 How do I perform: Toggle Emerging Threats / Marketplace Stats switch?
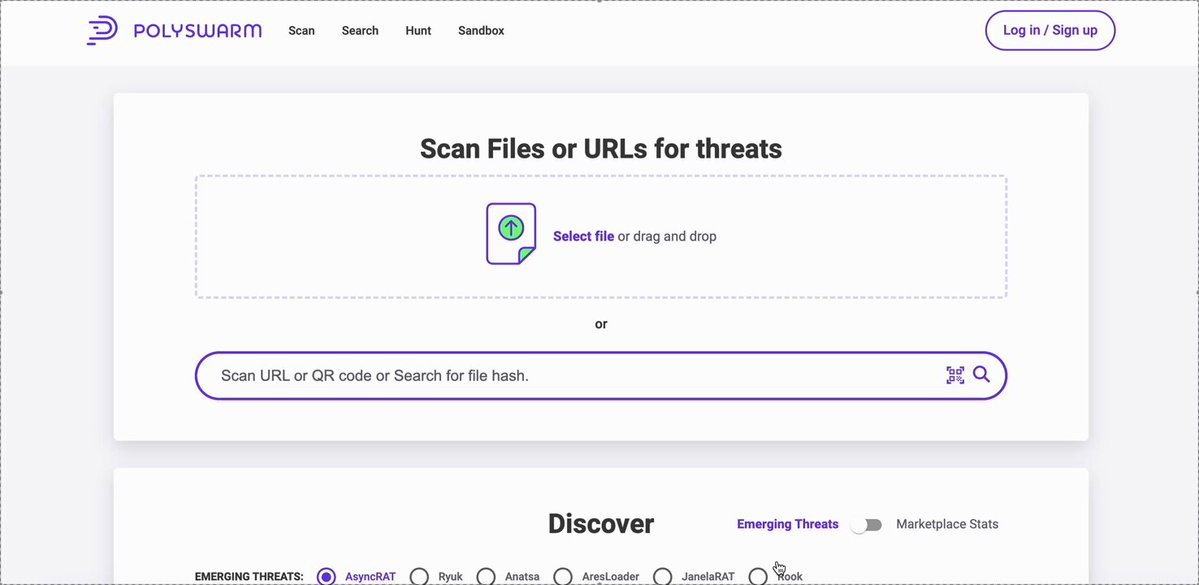(x=866, y=525)
